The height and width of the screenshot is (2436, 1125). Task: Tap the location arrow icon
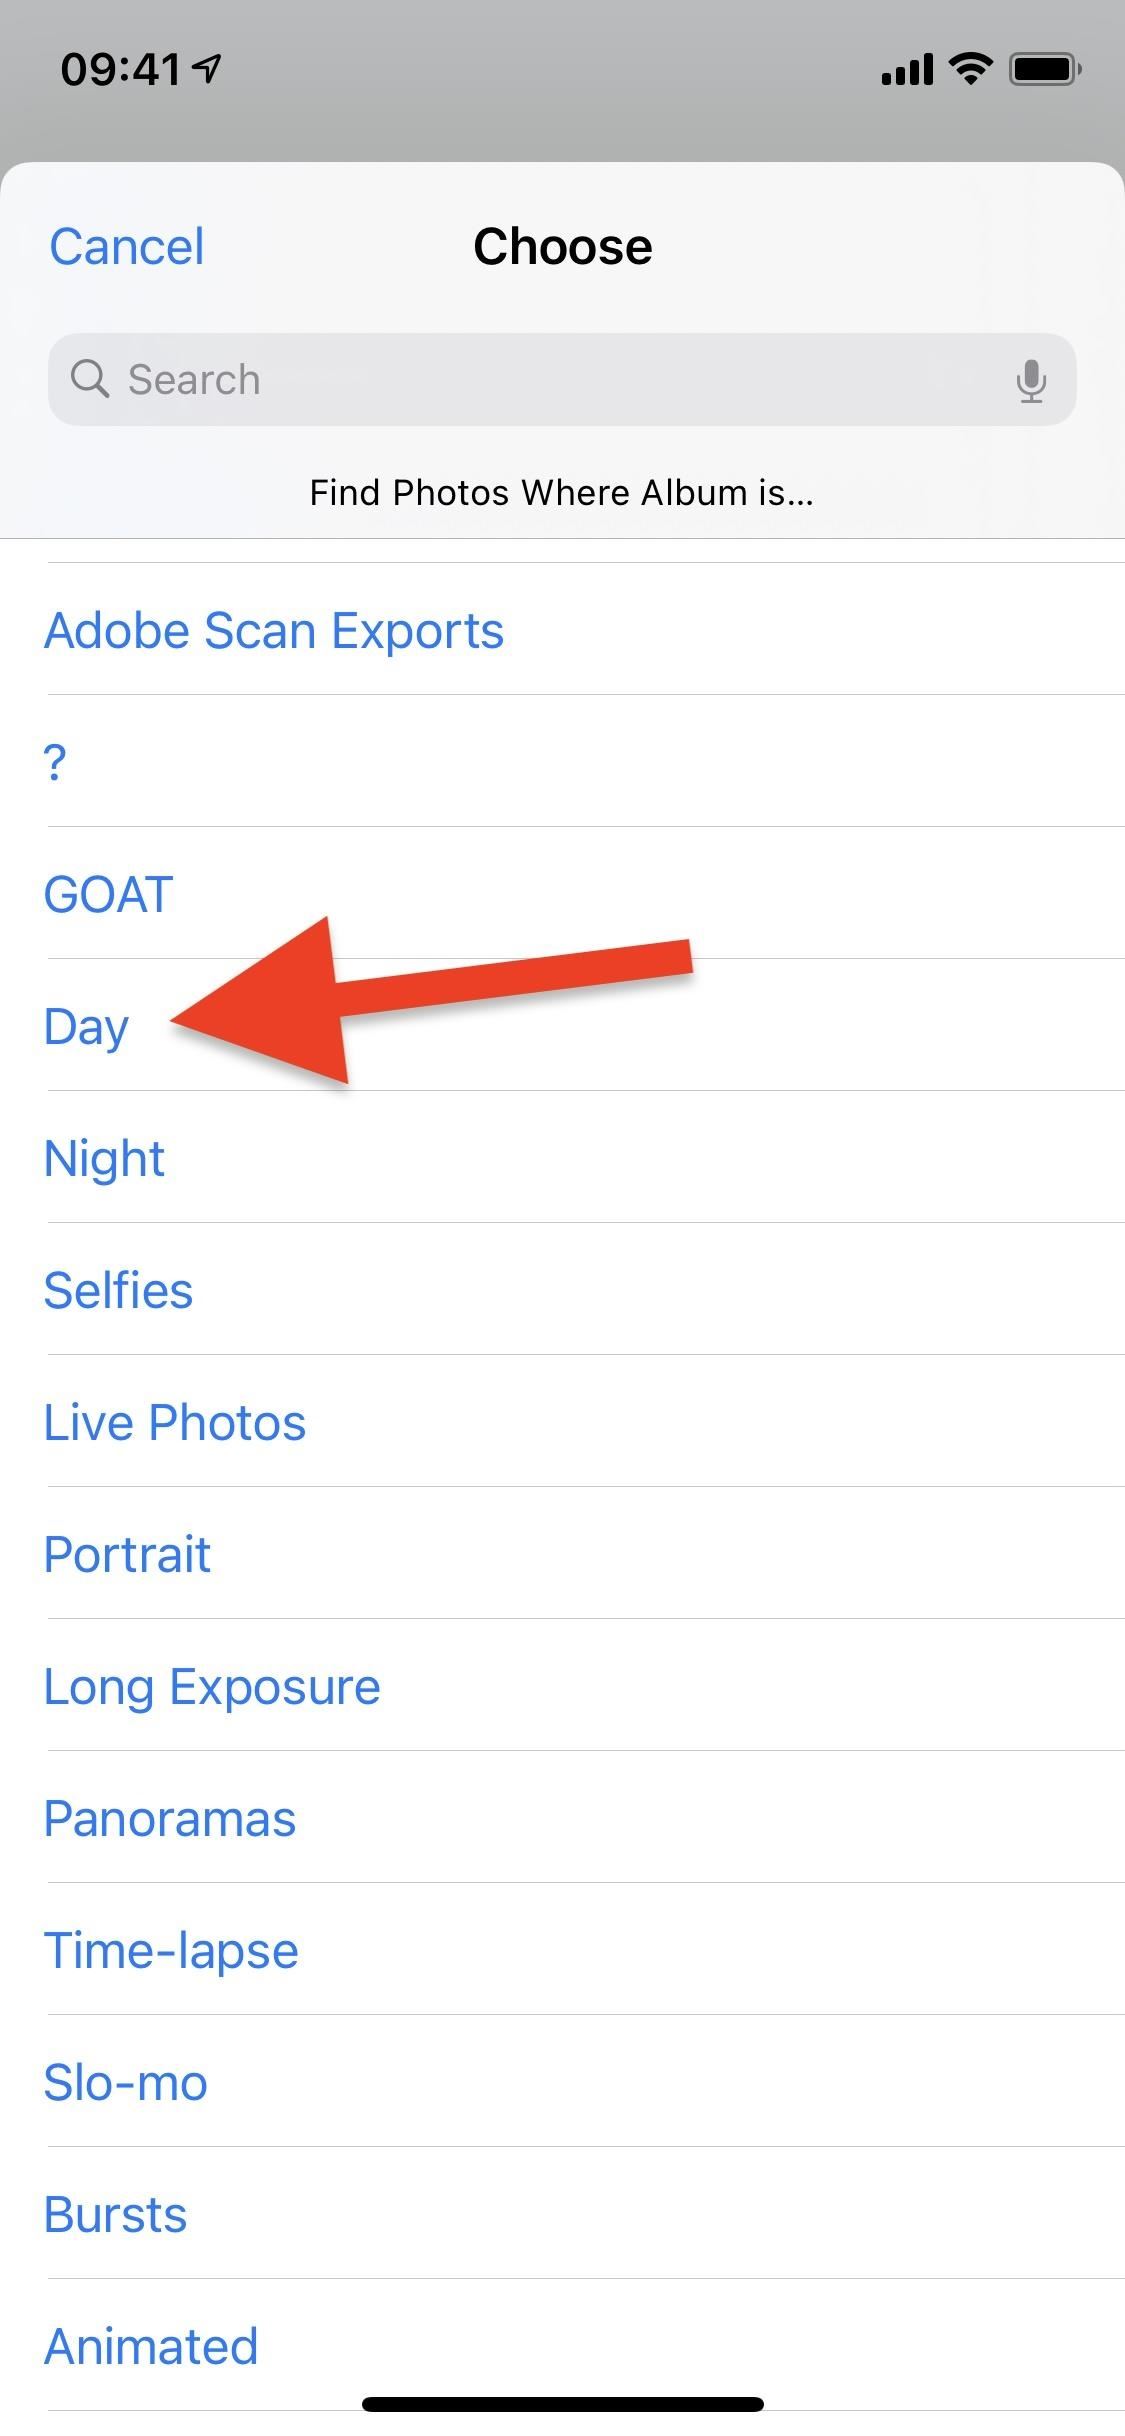(208, 68)
